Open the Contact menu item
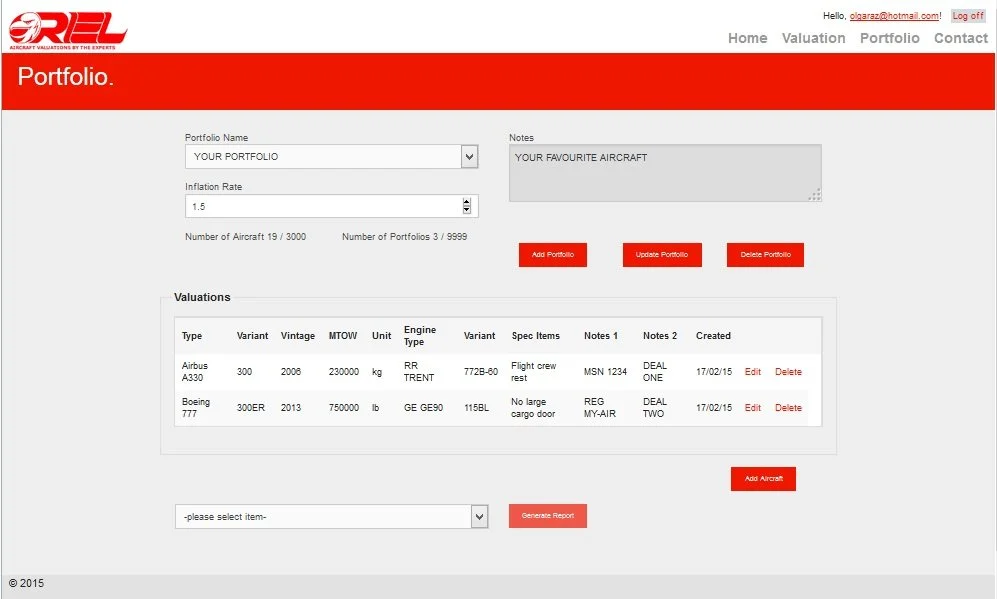 (x=961, y=38)
